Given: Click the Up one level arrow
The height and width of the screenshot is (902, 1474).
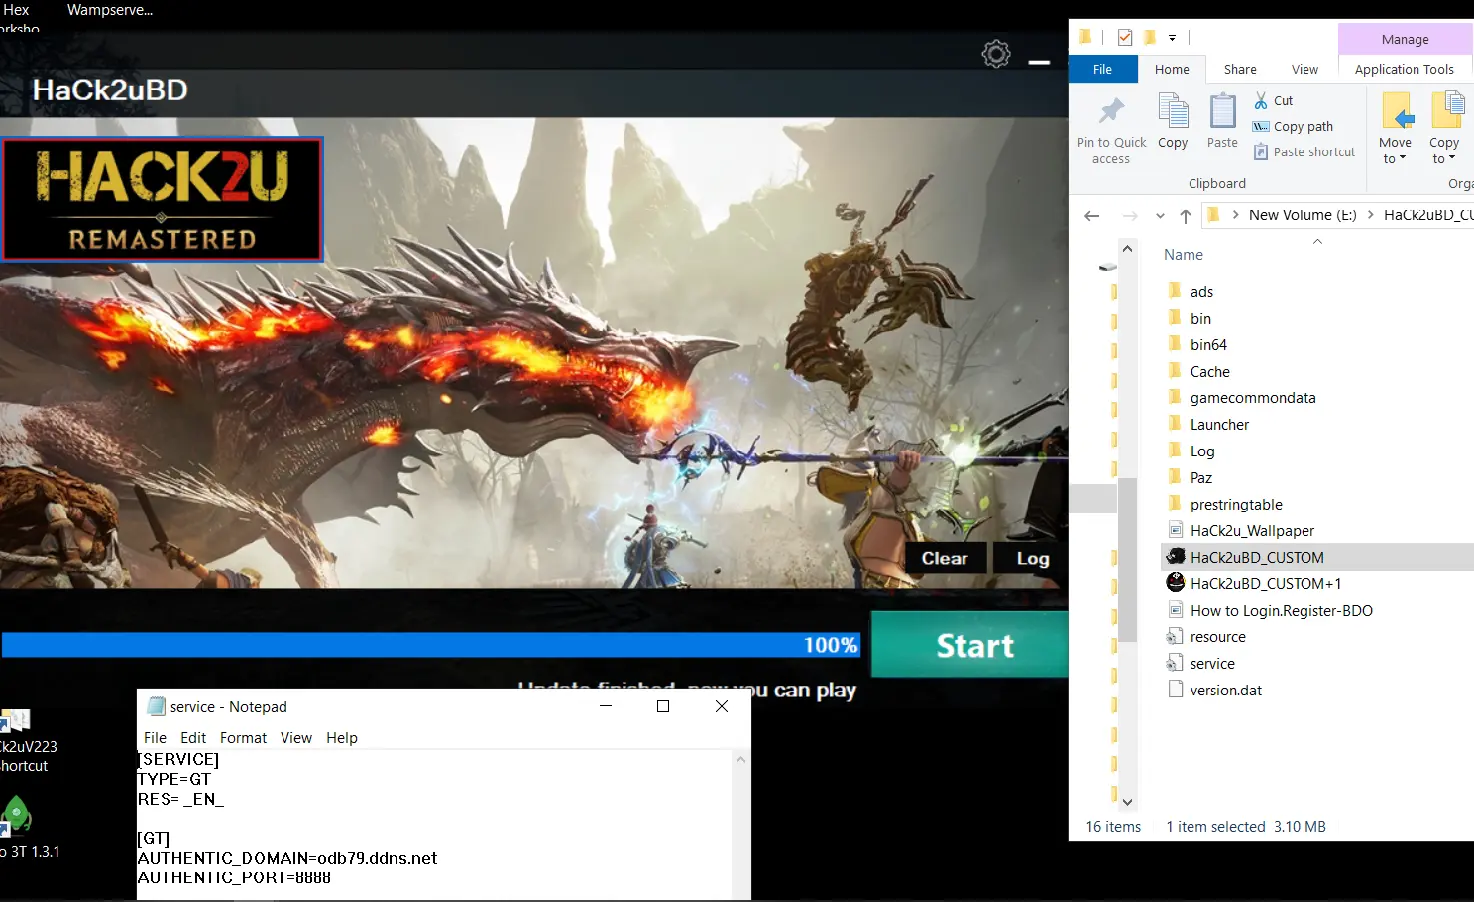Looking at the screenshot, I should (x=1186, y=215).
